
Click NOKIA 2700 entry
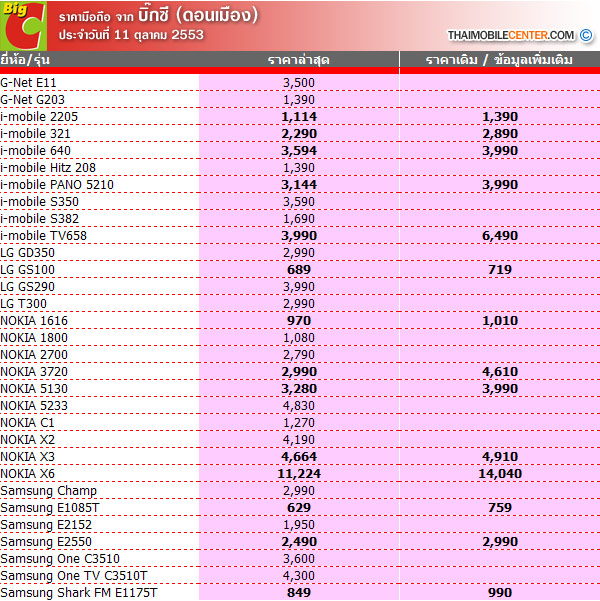[x=34, y=355]
